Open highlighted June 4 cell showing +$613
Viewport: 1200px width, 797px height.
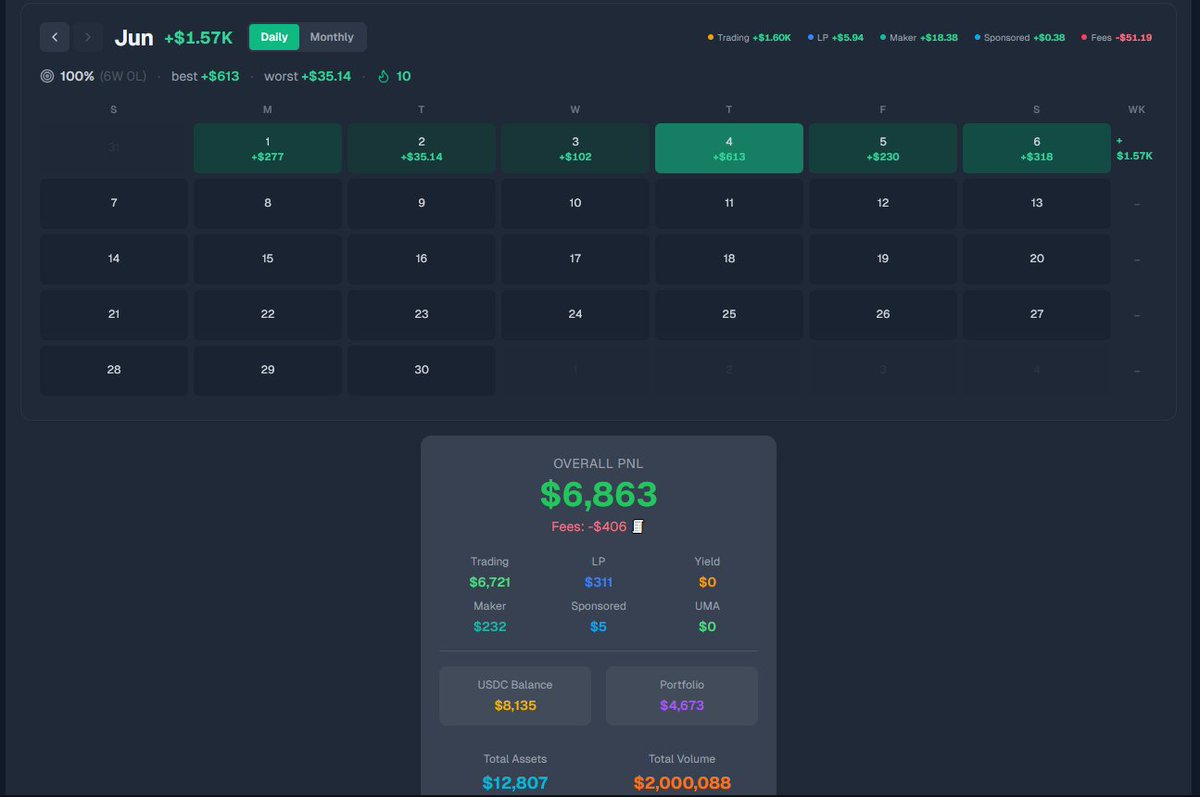point(729,148)
